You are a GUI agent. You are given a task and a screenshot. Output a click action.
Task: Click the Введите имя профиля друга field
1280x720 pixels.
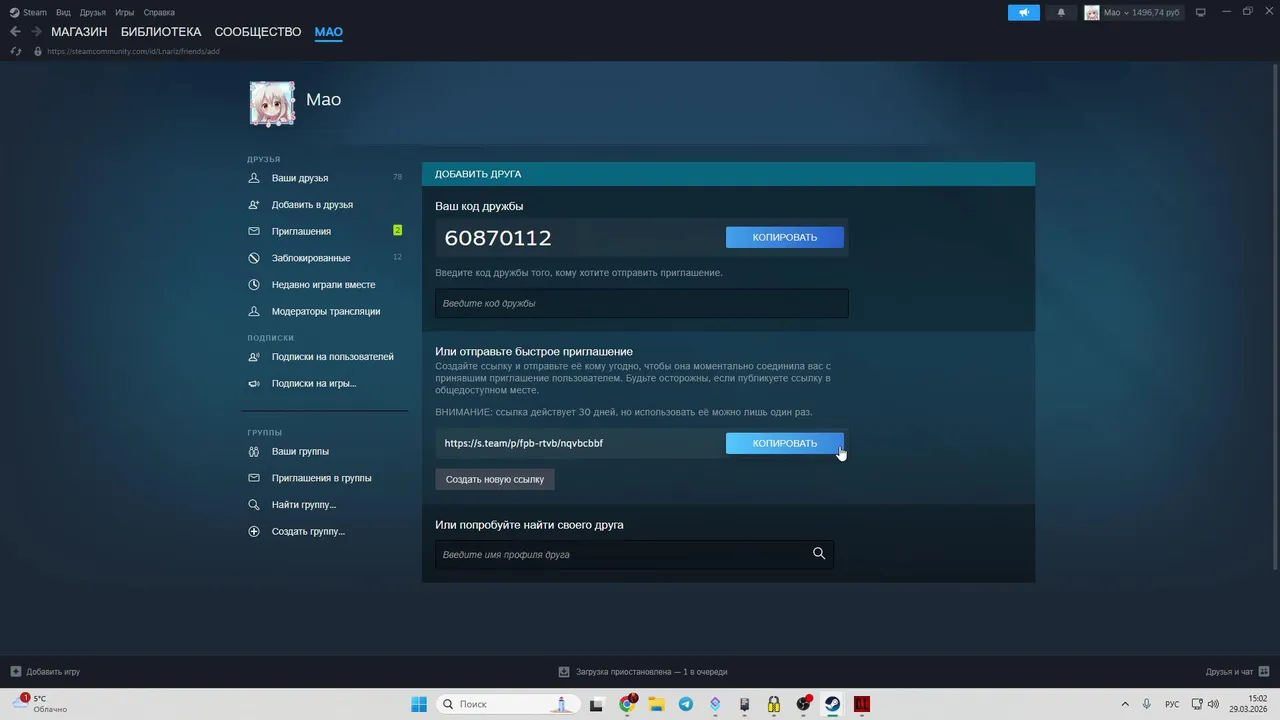coord(634,554)
